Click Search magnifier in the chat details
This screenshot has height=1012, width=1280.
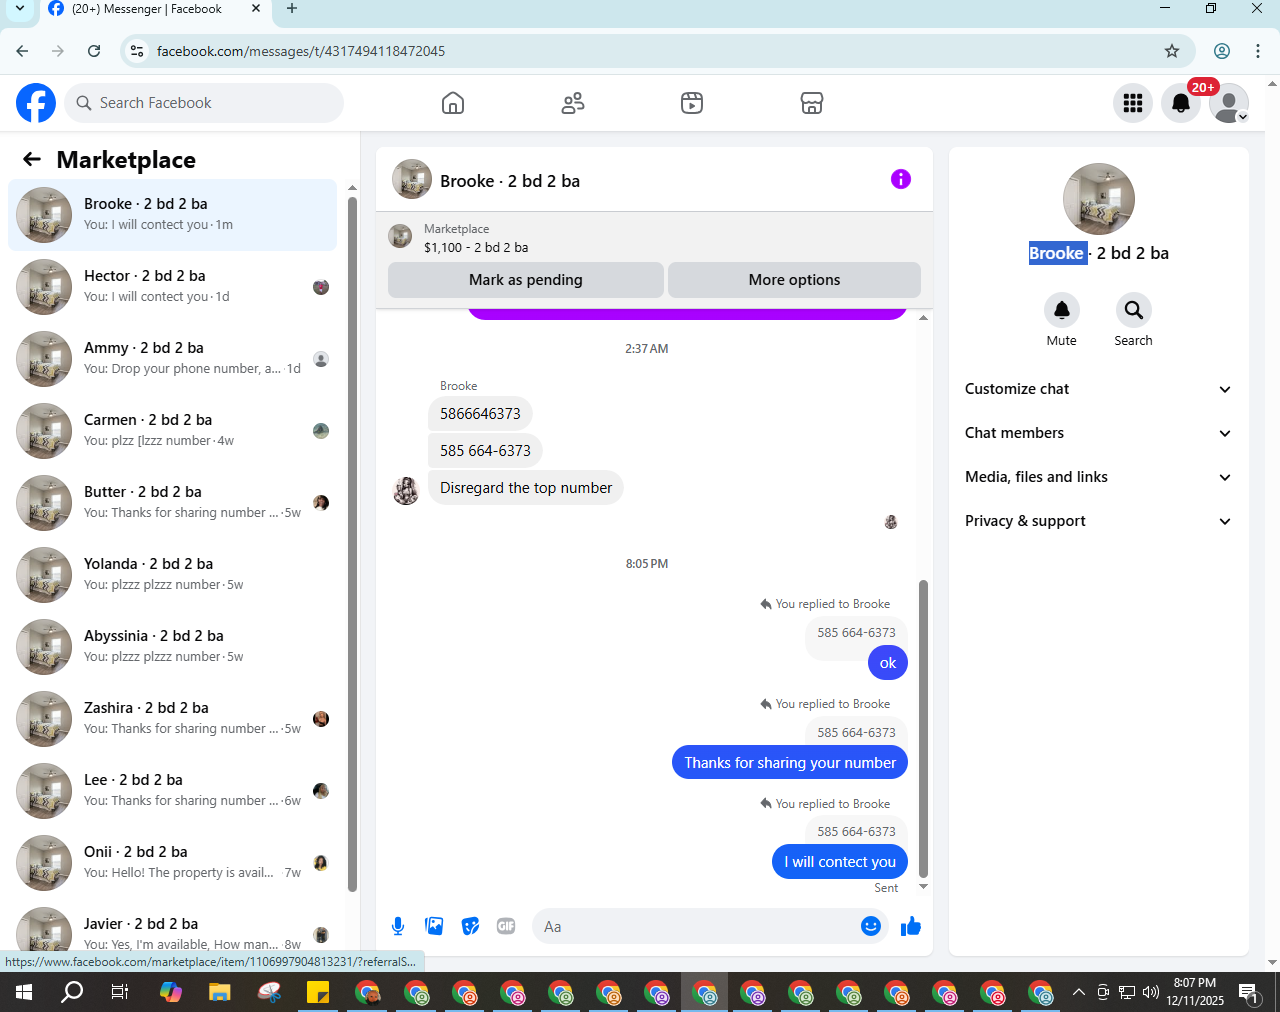click(x=1133, y=310)
